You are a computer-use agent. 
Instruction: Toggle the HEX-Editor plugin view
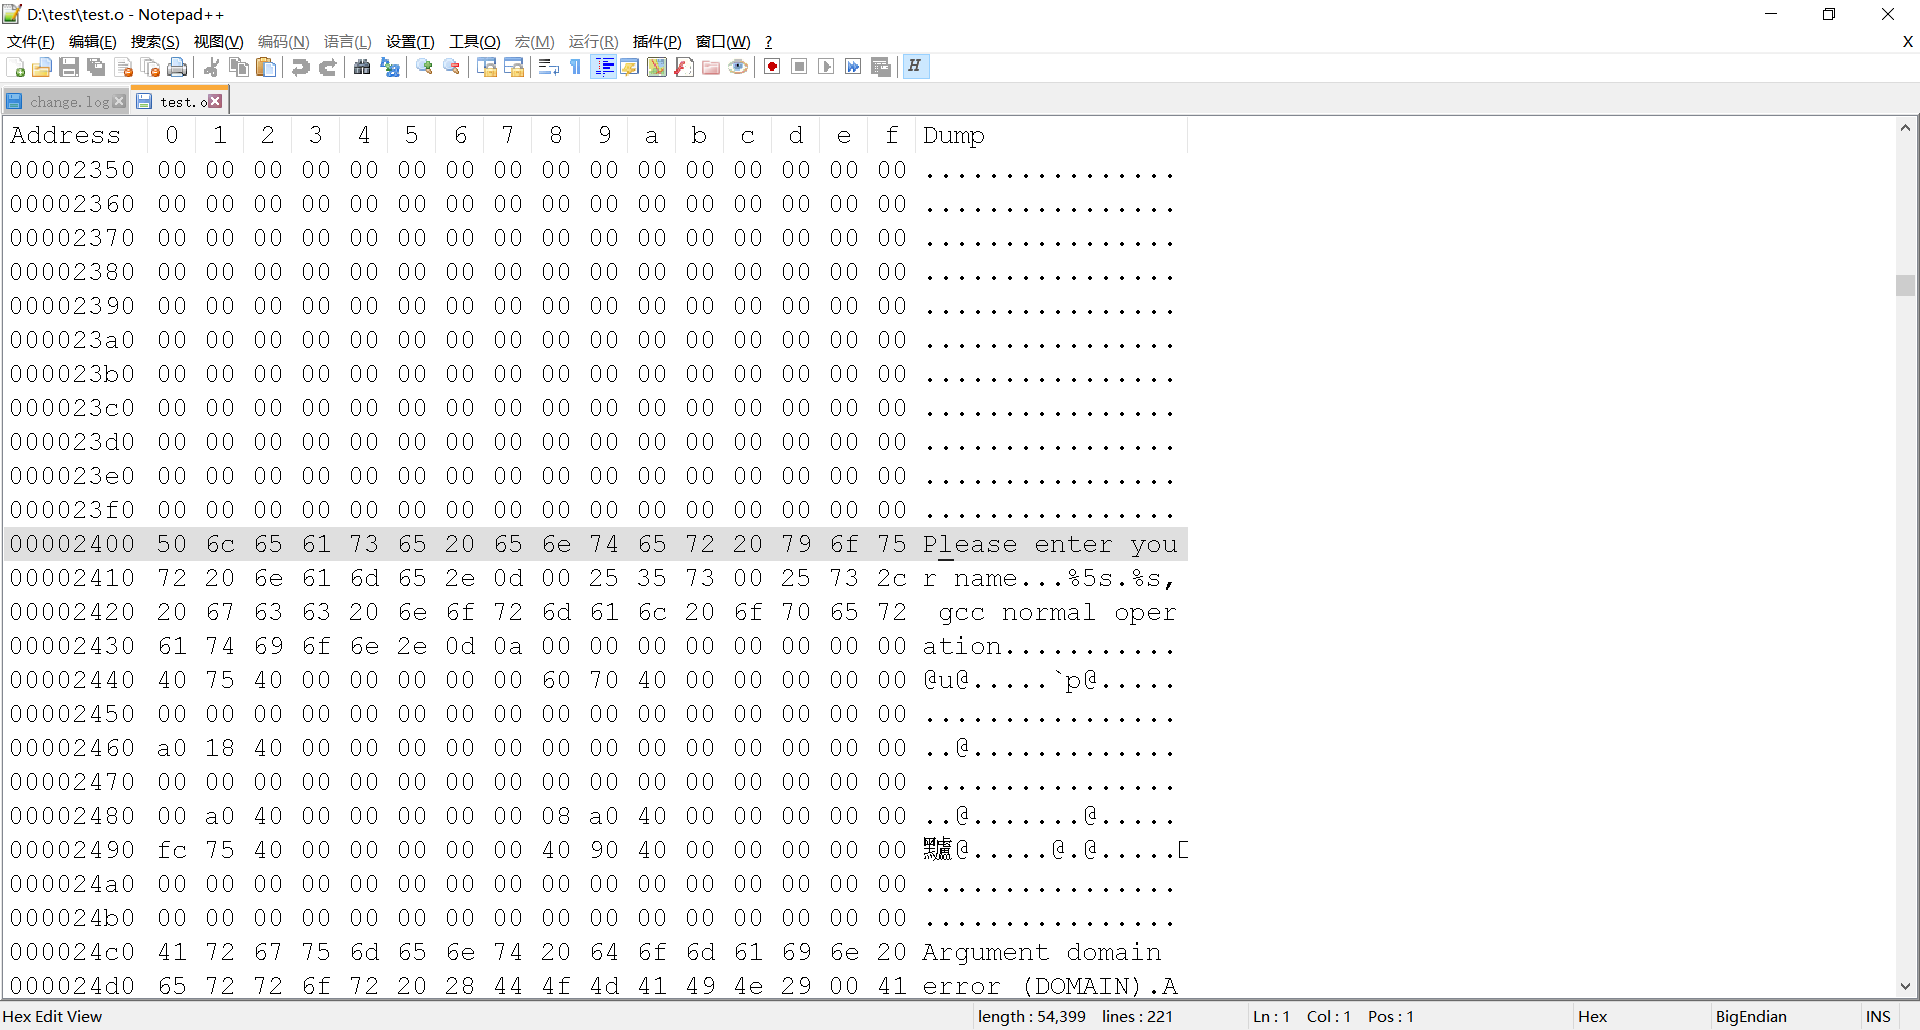tap(916, 66)
